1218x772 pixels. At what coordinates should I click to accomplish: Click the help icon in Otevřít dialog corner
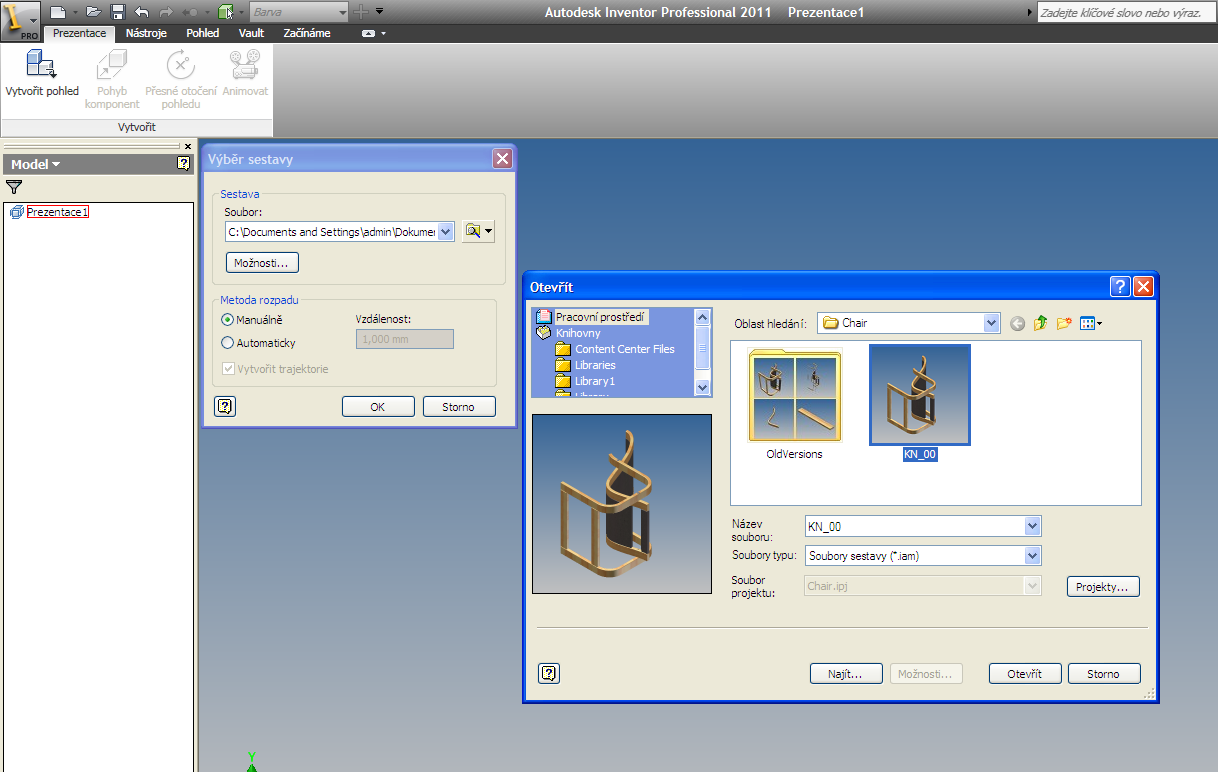[x=549, y=674]
